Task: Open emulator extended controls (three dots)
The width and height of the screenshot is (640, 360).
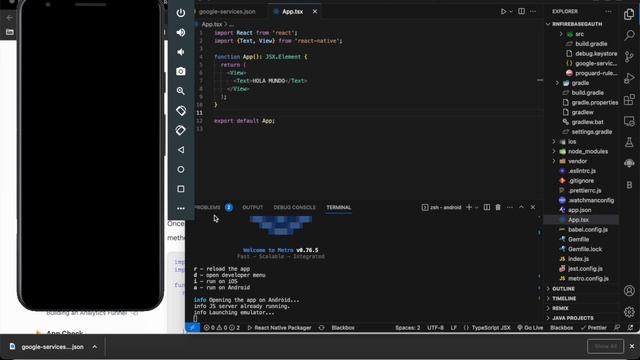Action: (x=180, y=208)
